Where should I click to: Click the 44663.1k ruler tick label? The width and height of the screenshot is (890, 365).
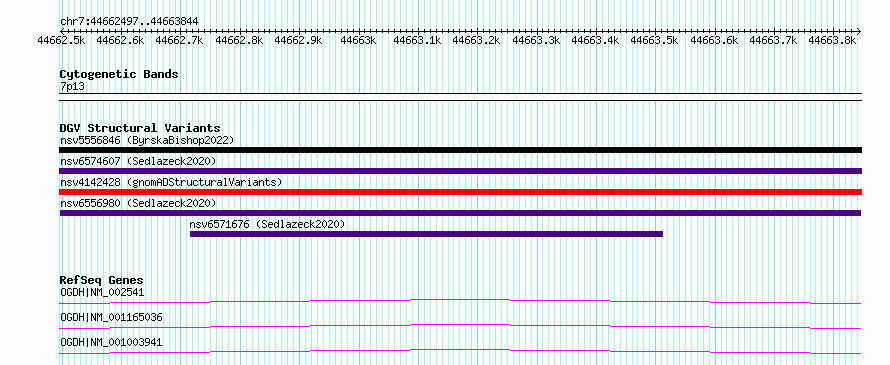pyautogui.click(x=418, y=40)
